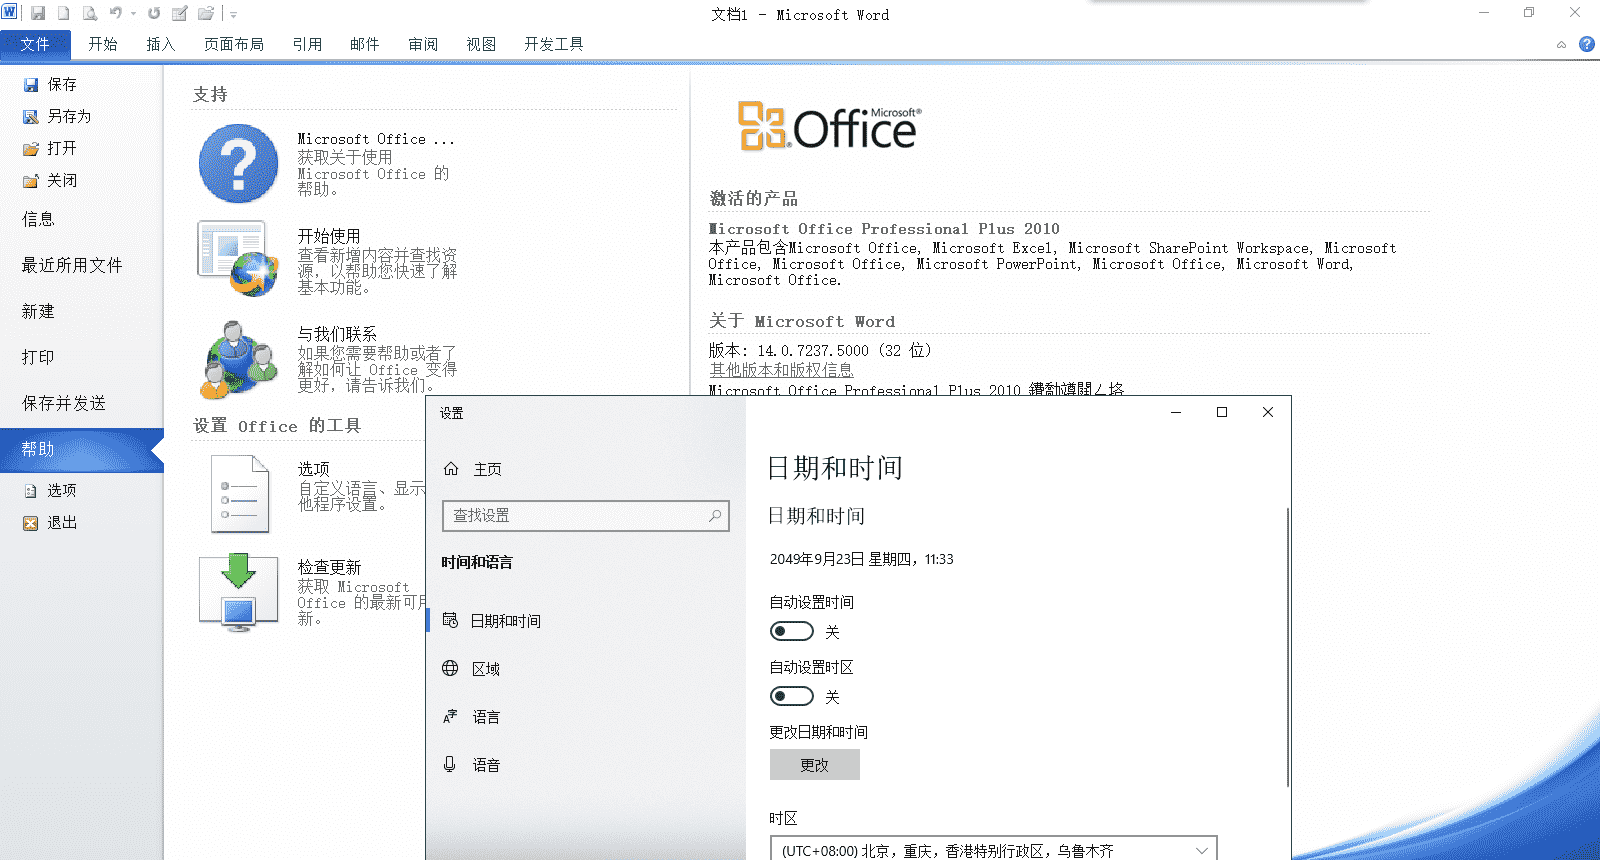
Task: Switch to the 开始 ribbon tab
Action: click(x=103, y=44)
